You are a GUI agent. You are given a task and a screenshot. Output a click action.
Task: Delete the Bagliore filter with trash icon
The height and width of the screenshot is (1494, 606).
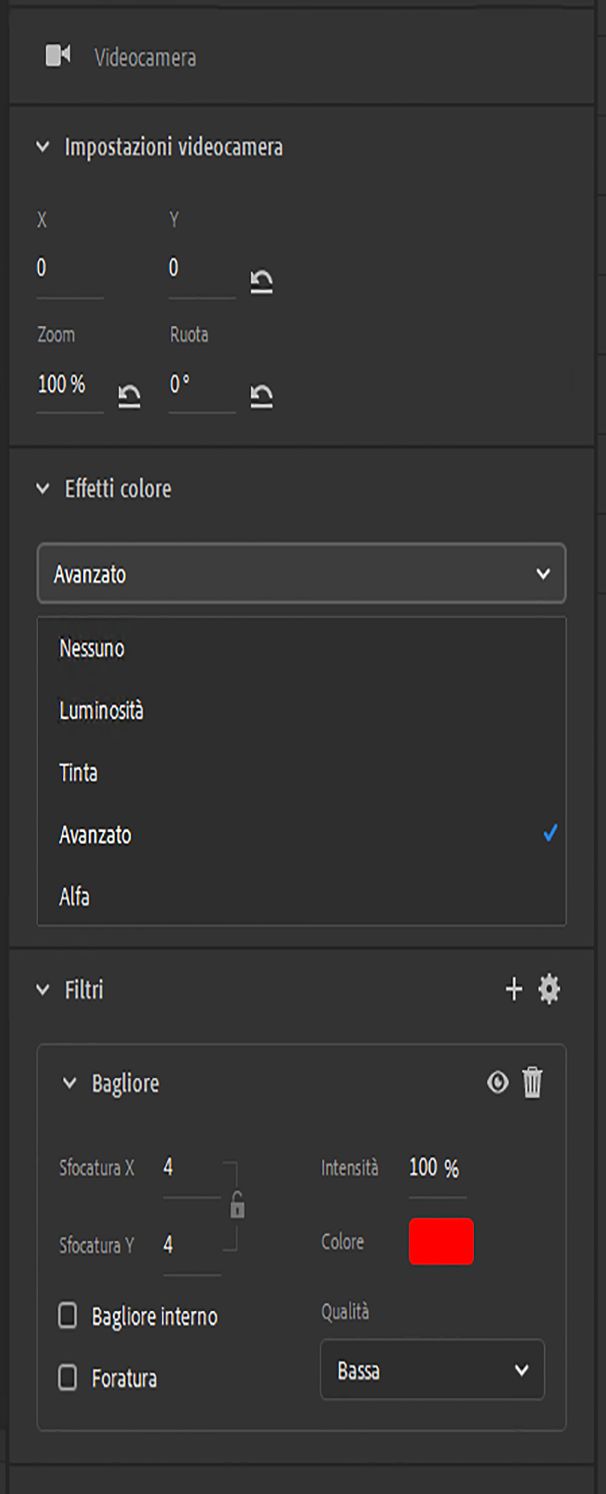click(x=533, y=1083)
